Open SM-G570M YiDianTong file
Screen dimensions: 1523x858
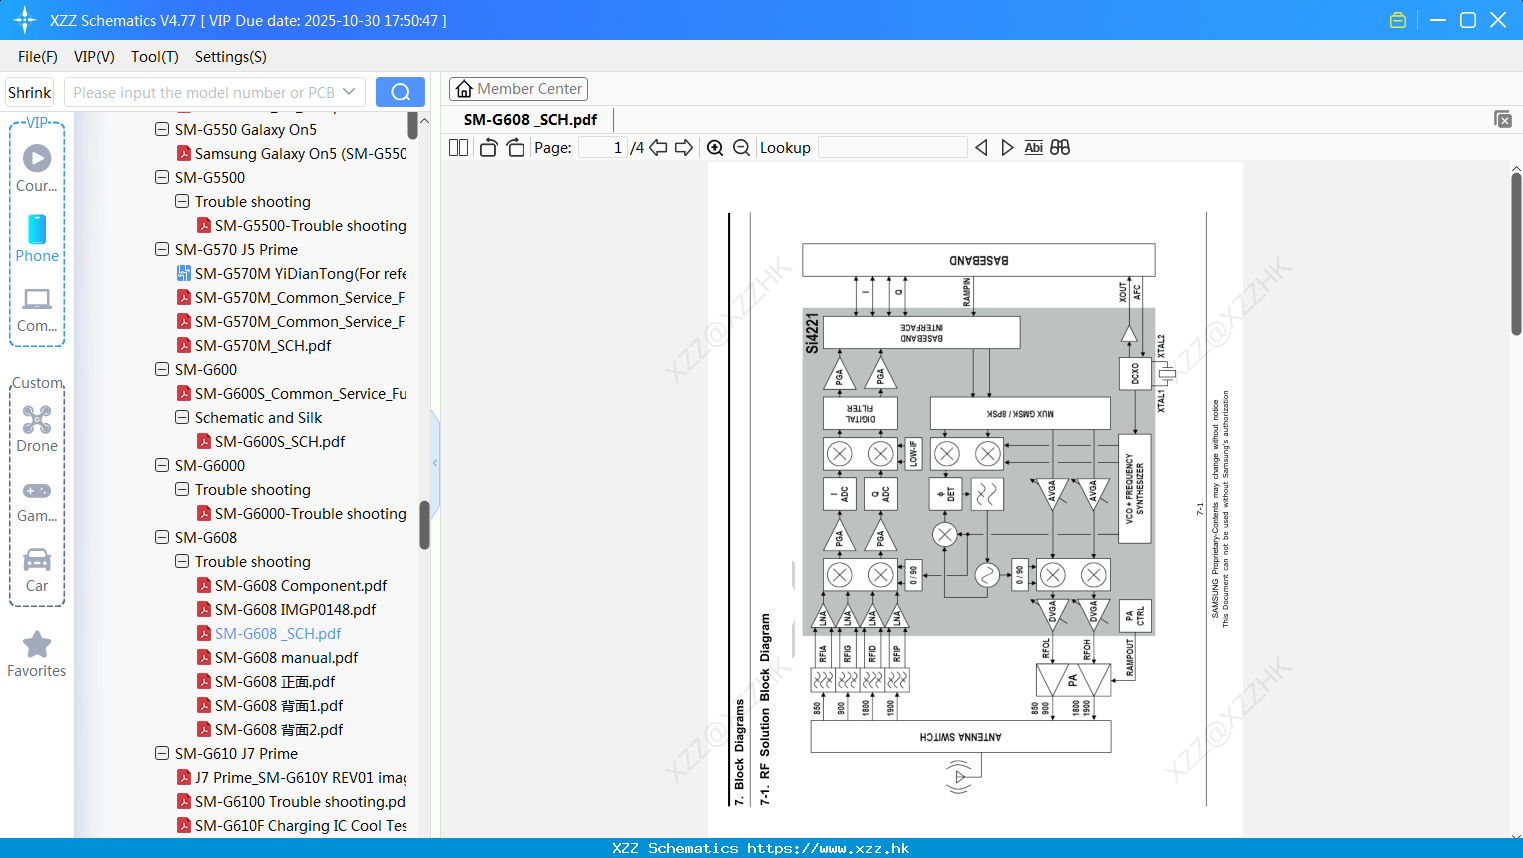pos(291,273)
